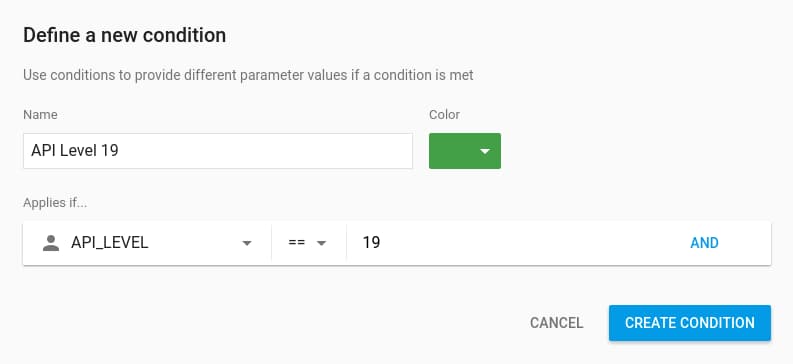793x364 pixels.
Task: Expand the Color picker dropdown
Action: (x=465, y=151)
